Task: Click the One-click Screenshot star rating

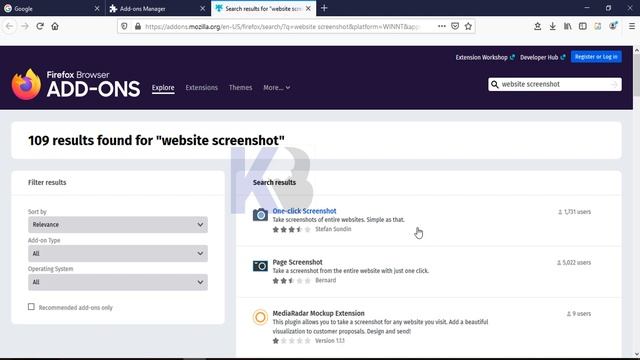Action: (291, 229)
